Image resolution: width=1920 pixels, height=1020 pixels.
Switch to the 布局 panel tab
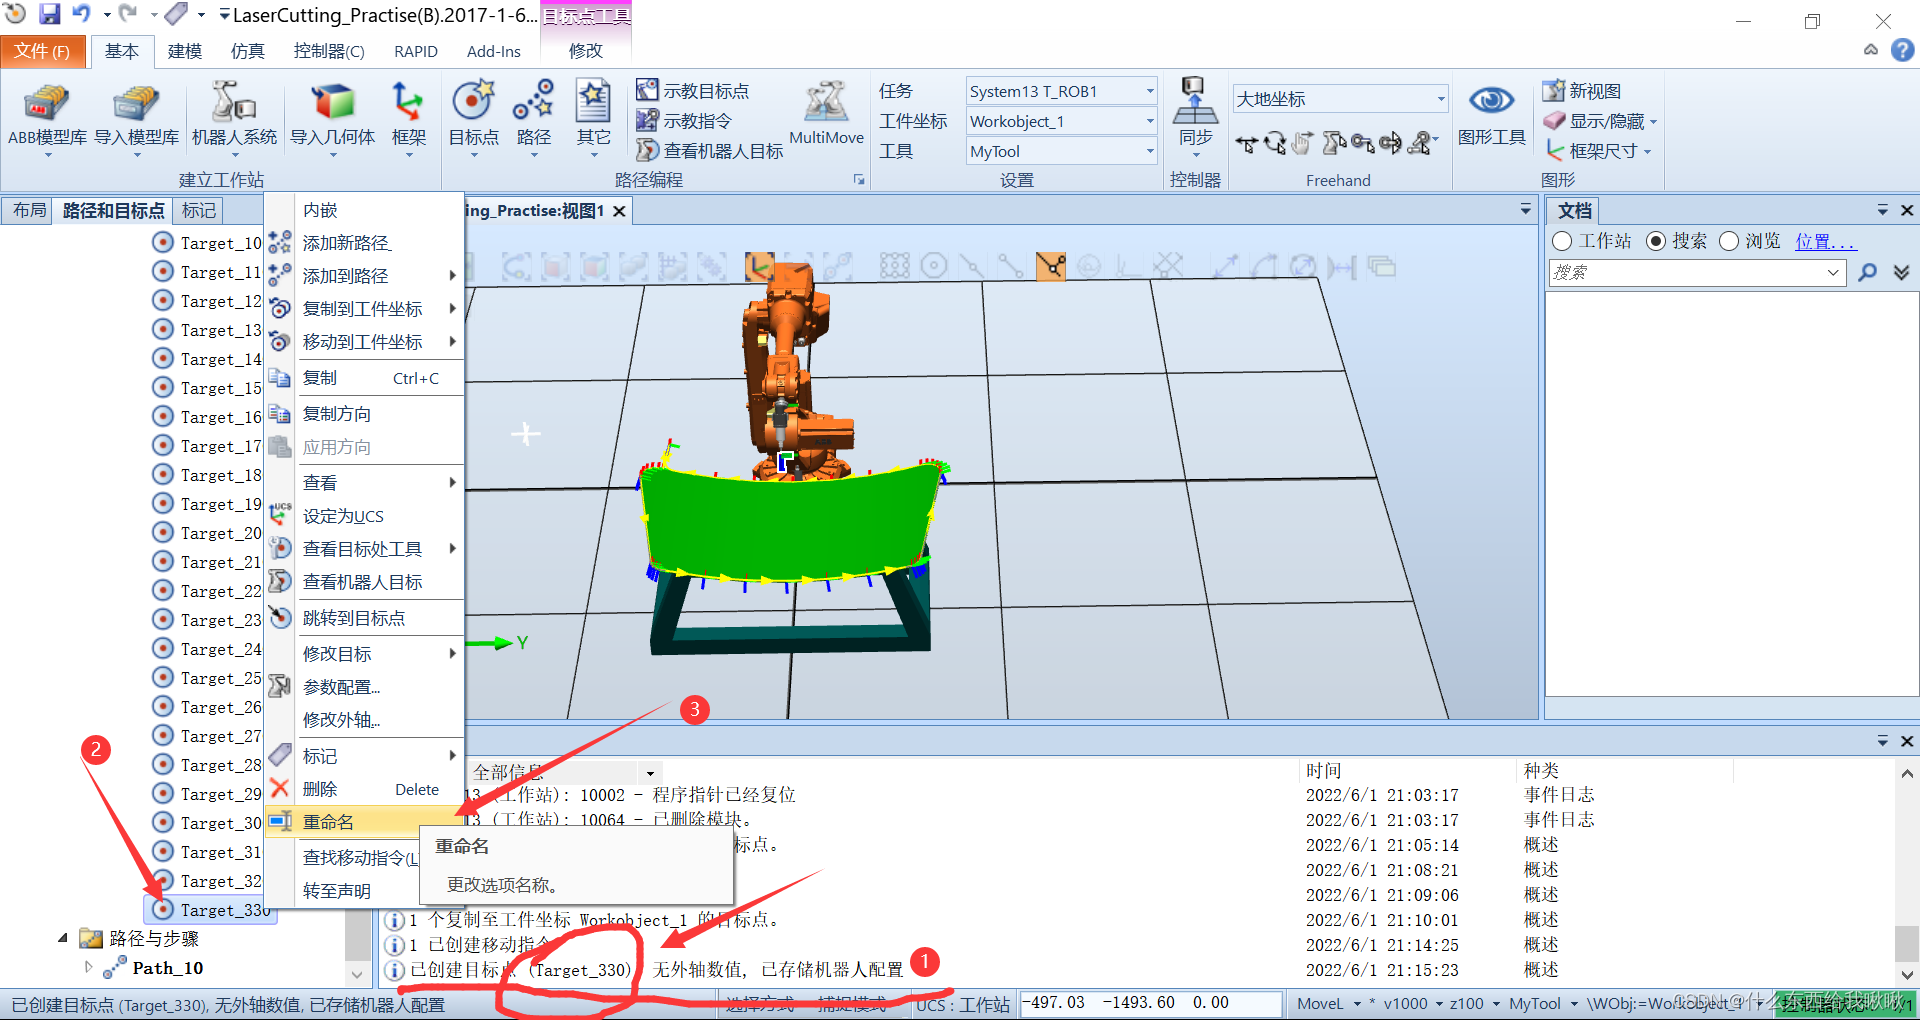29,210
